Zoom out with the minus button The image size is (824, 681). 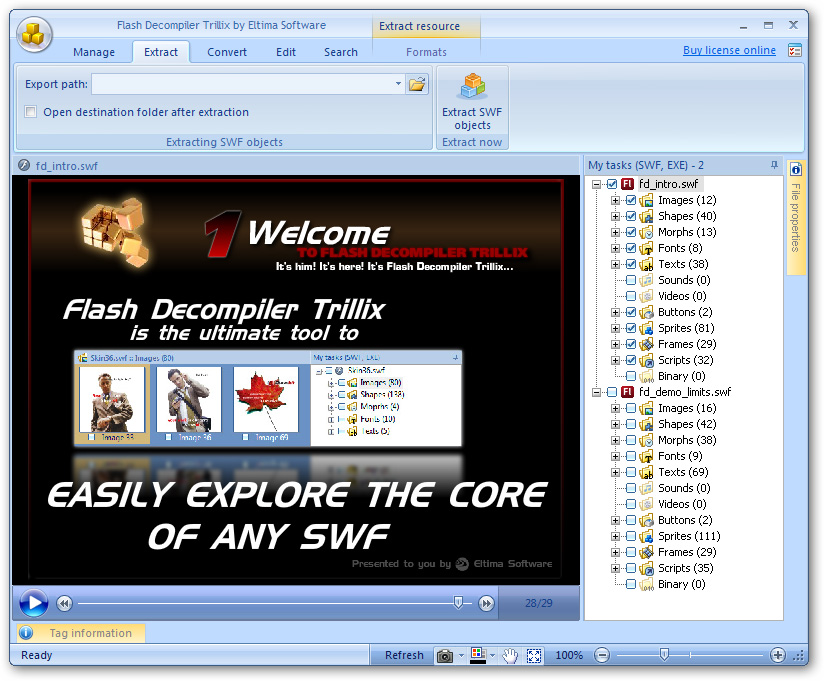(x=602, y=655)
